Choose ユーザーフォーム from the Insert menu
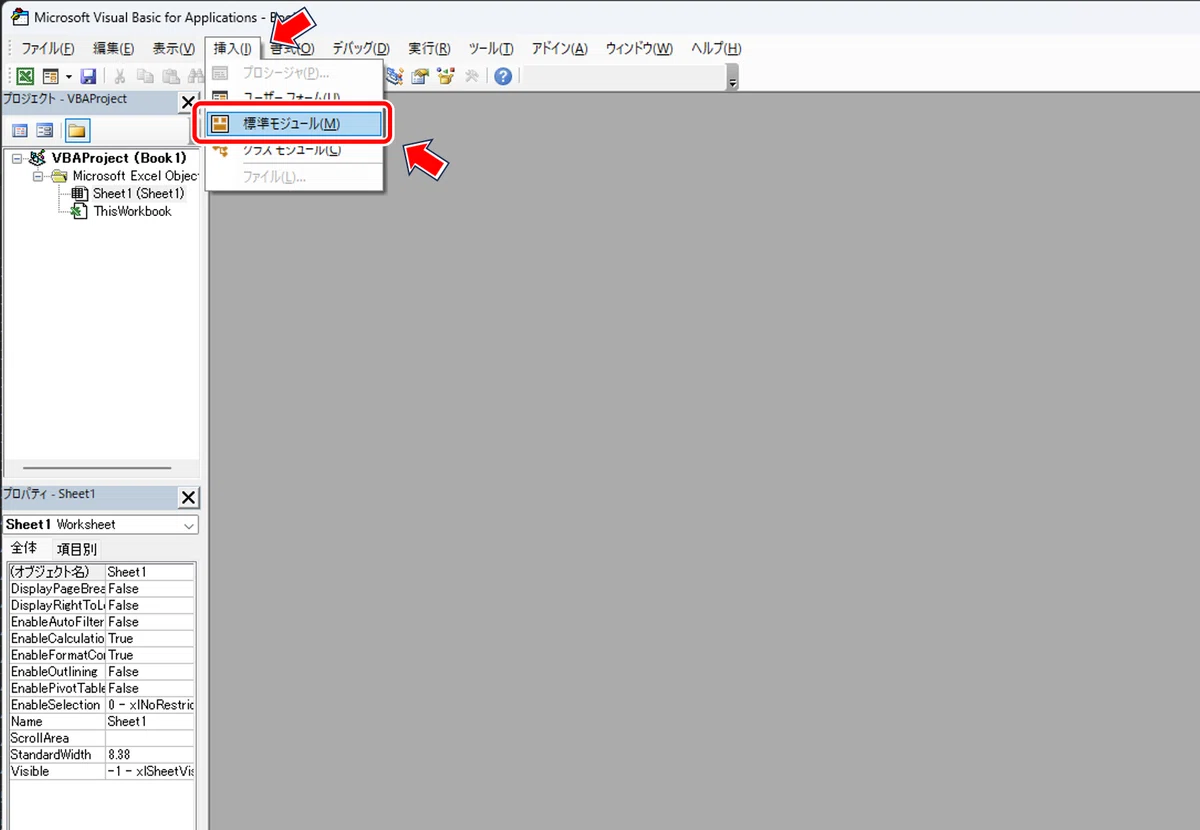This screenshot has width=1200, height=830. pyautogui.click(x=293, y=98)
